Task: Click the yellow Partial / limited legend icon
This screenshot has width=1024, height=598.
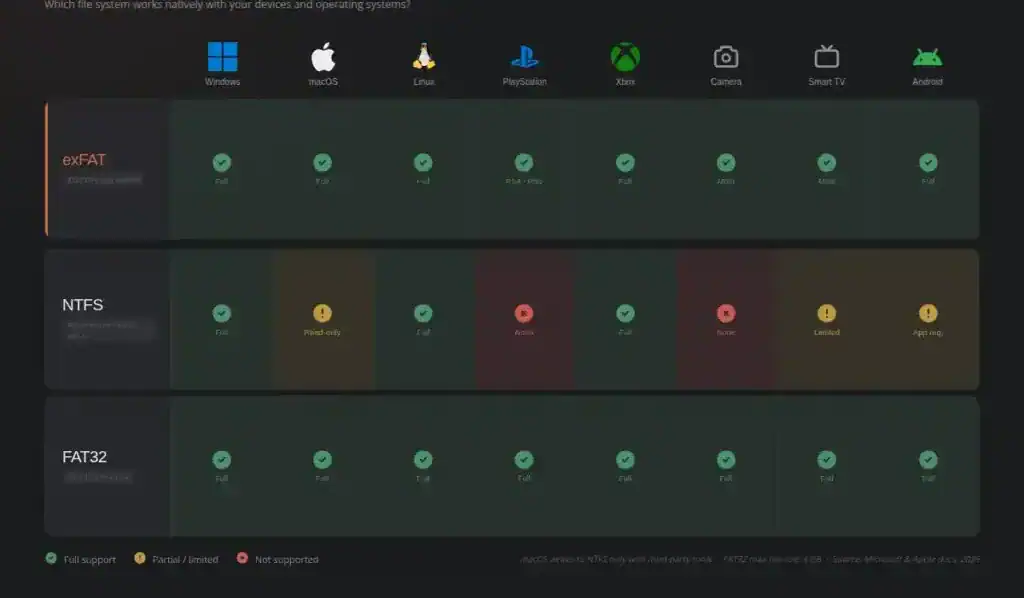Action: pyautogui.click(x=139, y=558)
